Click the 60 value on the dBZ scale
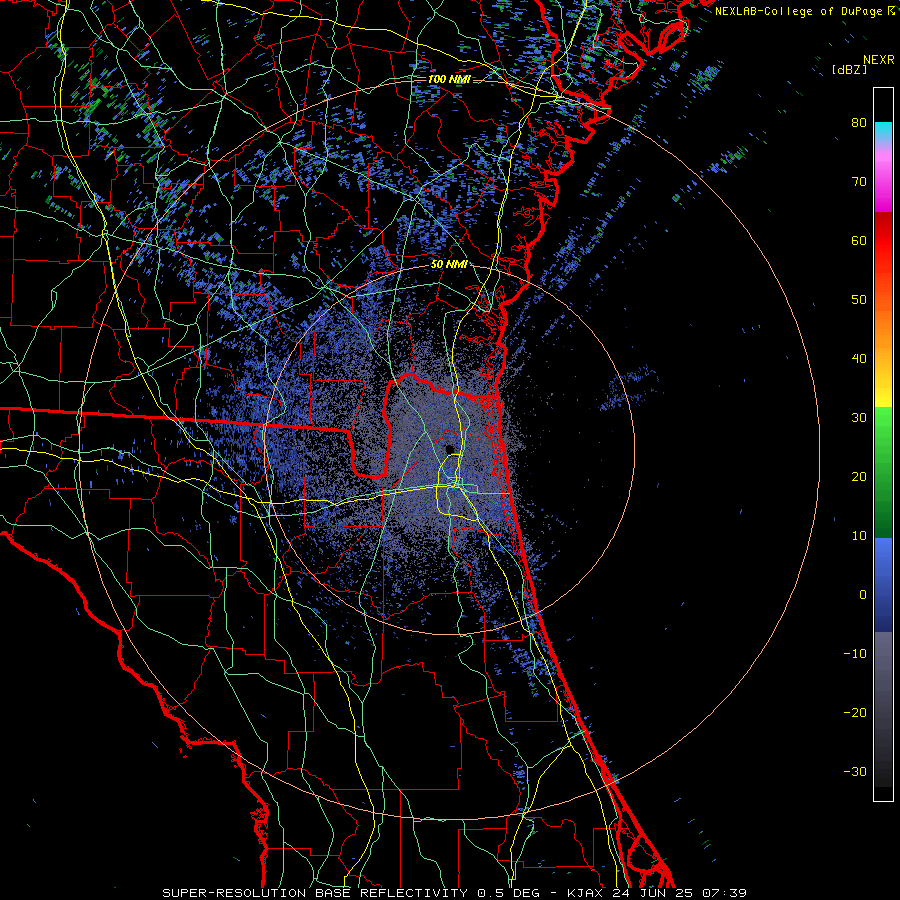The image size is (900, 900). click(859, 240)
